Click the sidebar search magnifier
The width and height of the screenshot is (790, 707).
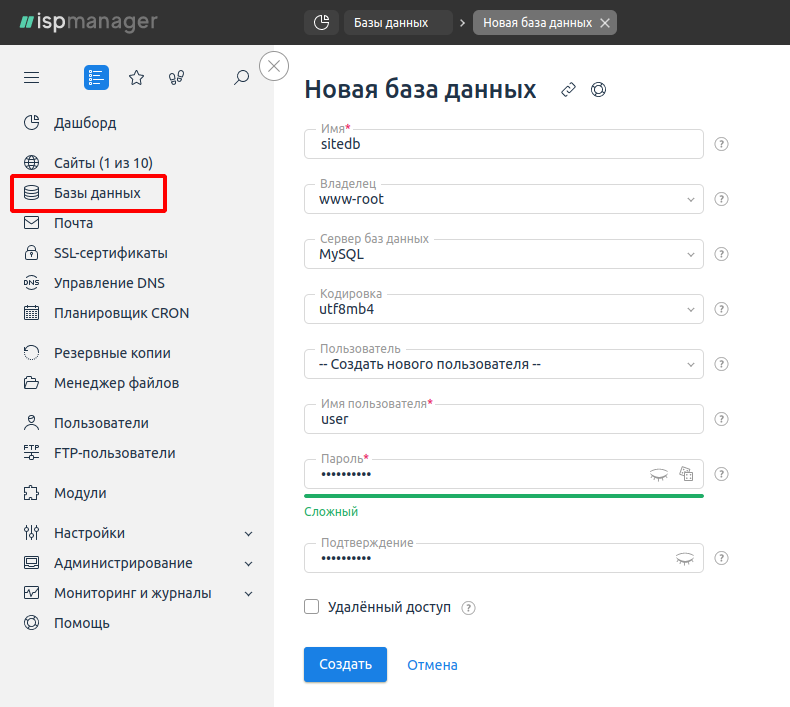pyautogui.click(x=241, y=78)
